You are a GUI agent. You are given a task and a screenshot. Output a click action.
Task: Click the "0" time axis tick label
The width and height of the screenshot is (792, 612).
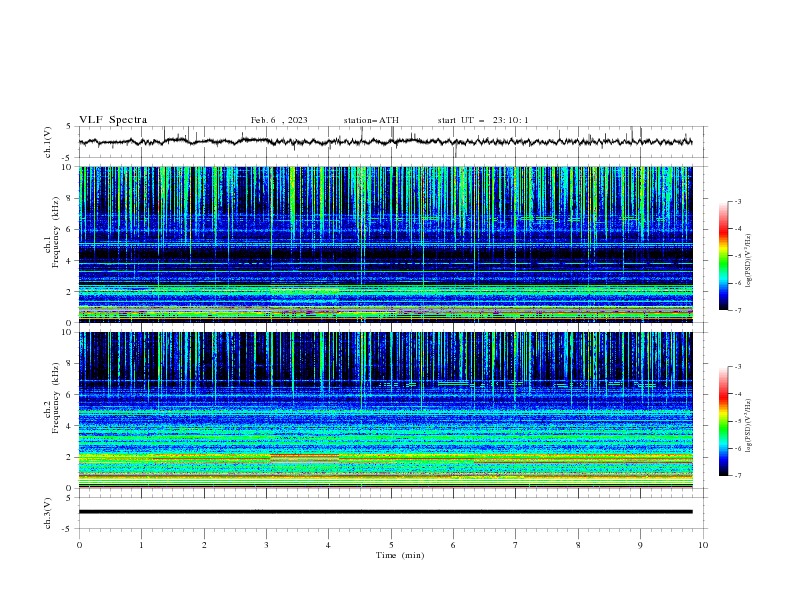[x=79, y=545]
